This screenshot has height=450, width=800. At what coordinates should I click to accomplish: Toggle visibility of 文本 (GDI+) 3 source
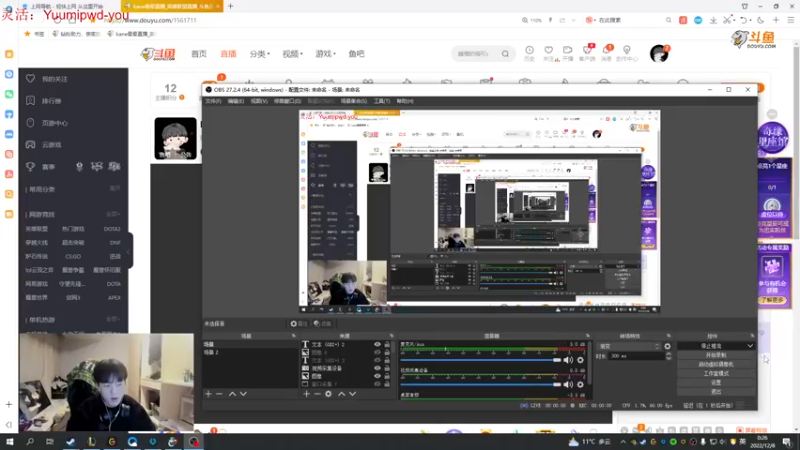377,360
